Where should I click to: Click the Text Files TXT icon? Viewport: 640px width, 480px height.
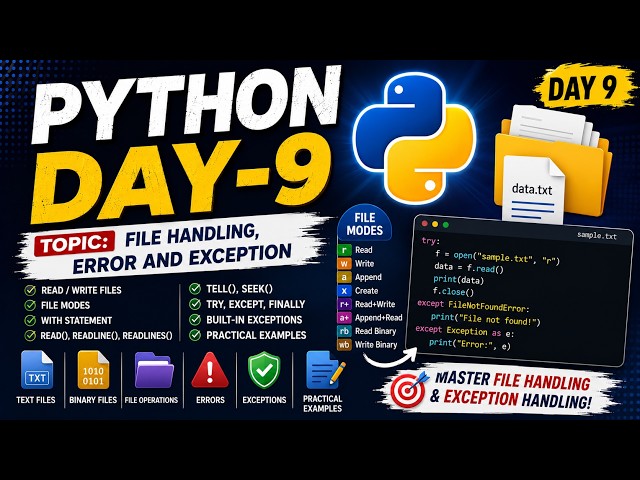[37, 370]
